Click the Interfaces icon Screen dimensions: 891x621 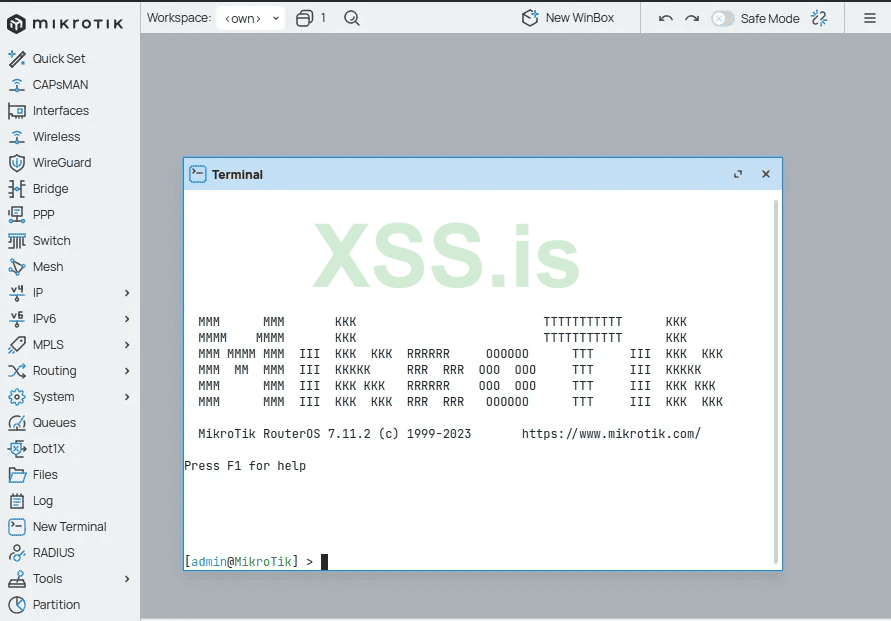tap(17, 111)
